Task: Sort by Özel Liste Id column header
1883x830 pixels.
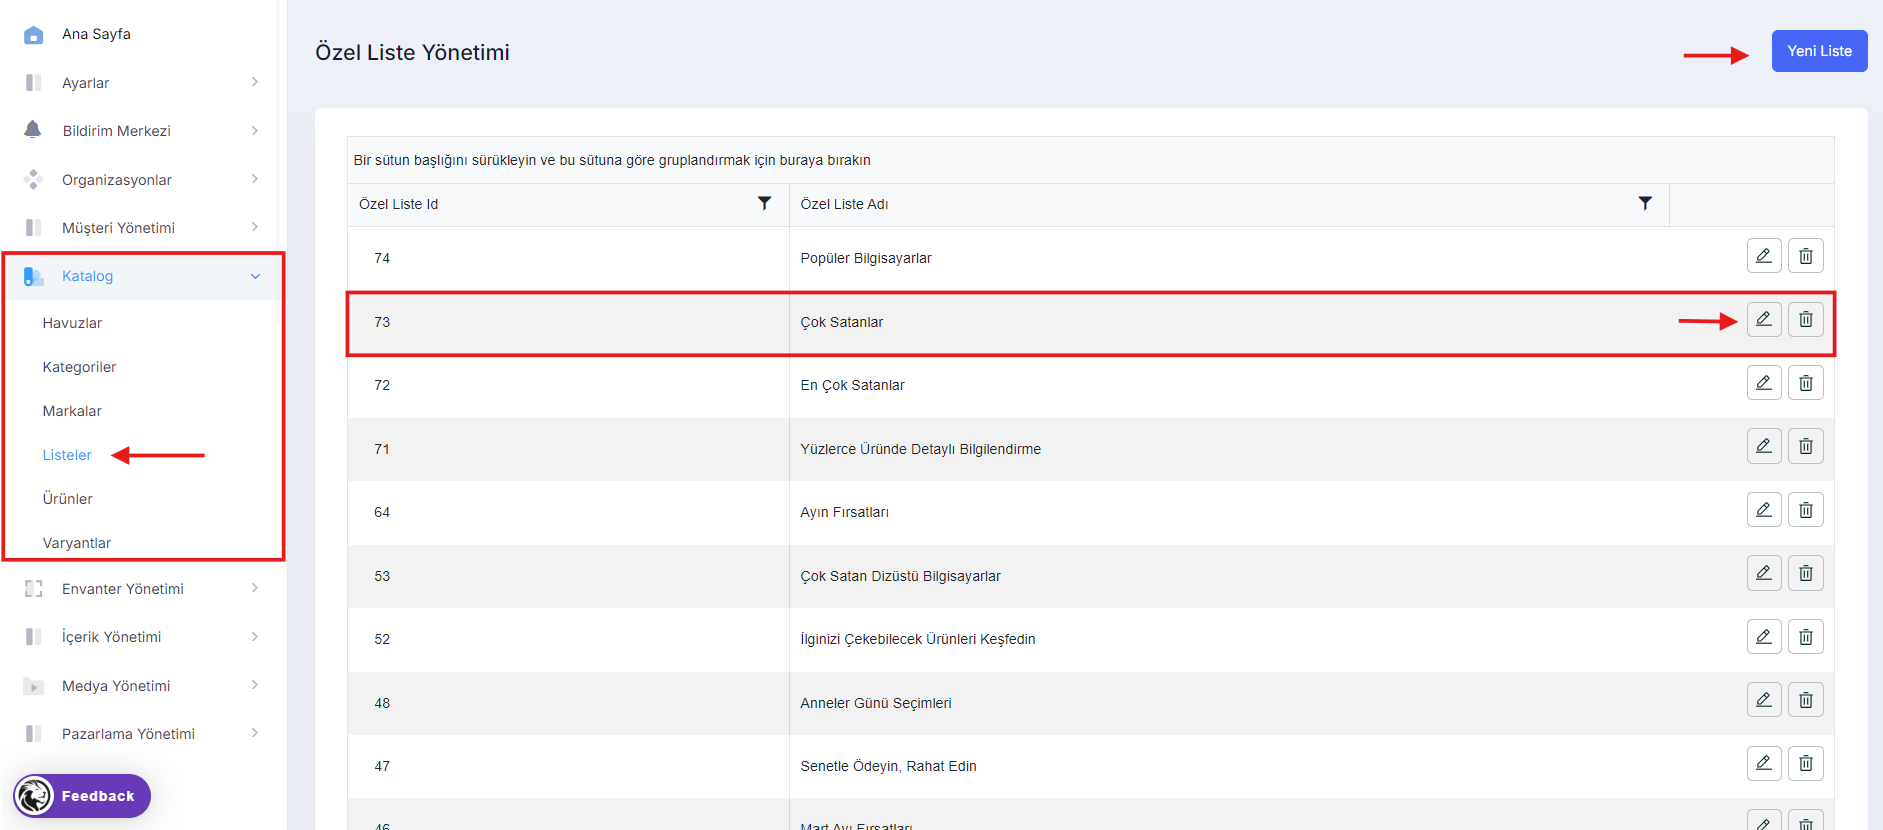Action: (398, 204)
